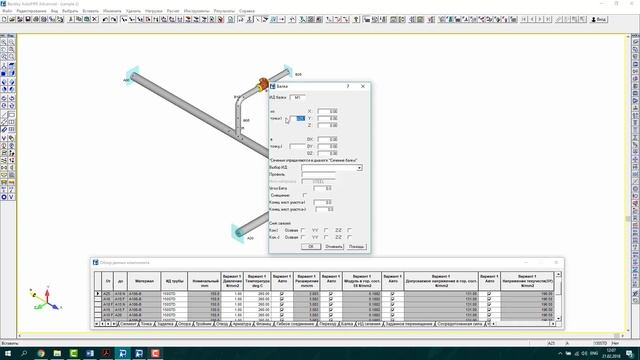Click the X delete icon in toolbar
This screenshot has height=360, width=640.
[95, 19]
